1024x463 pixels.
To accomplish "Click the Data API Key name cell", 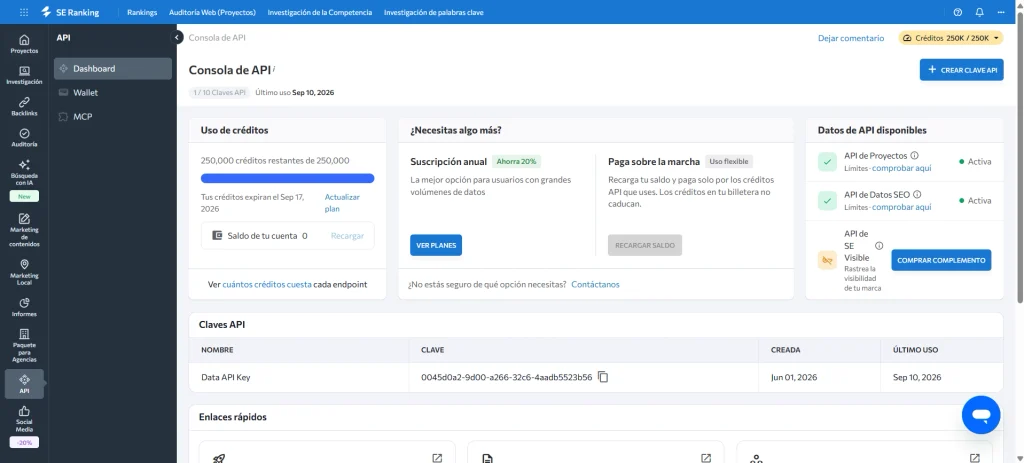I will tap(299, 377).
